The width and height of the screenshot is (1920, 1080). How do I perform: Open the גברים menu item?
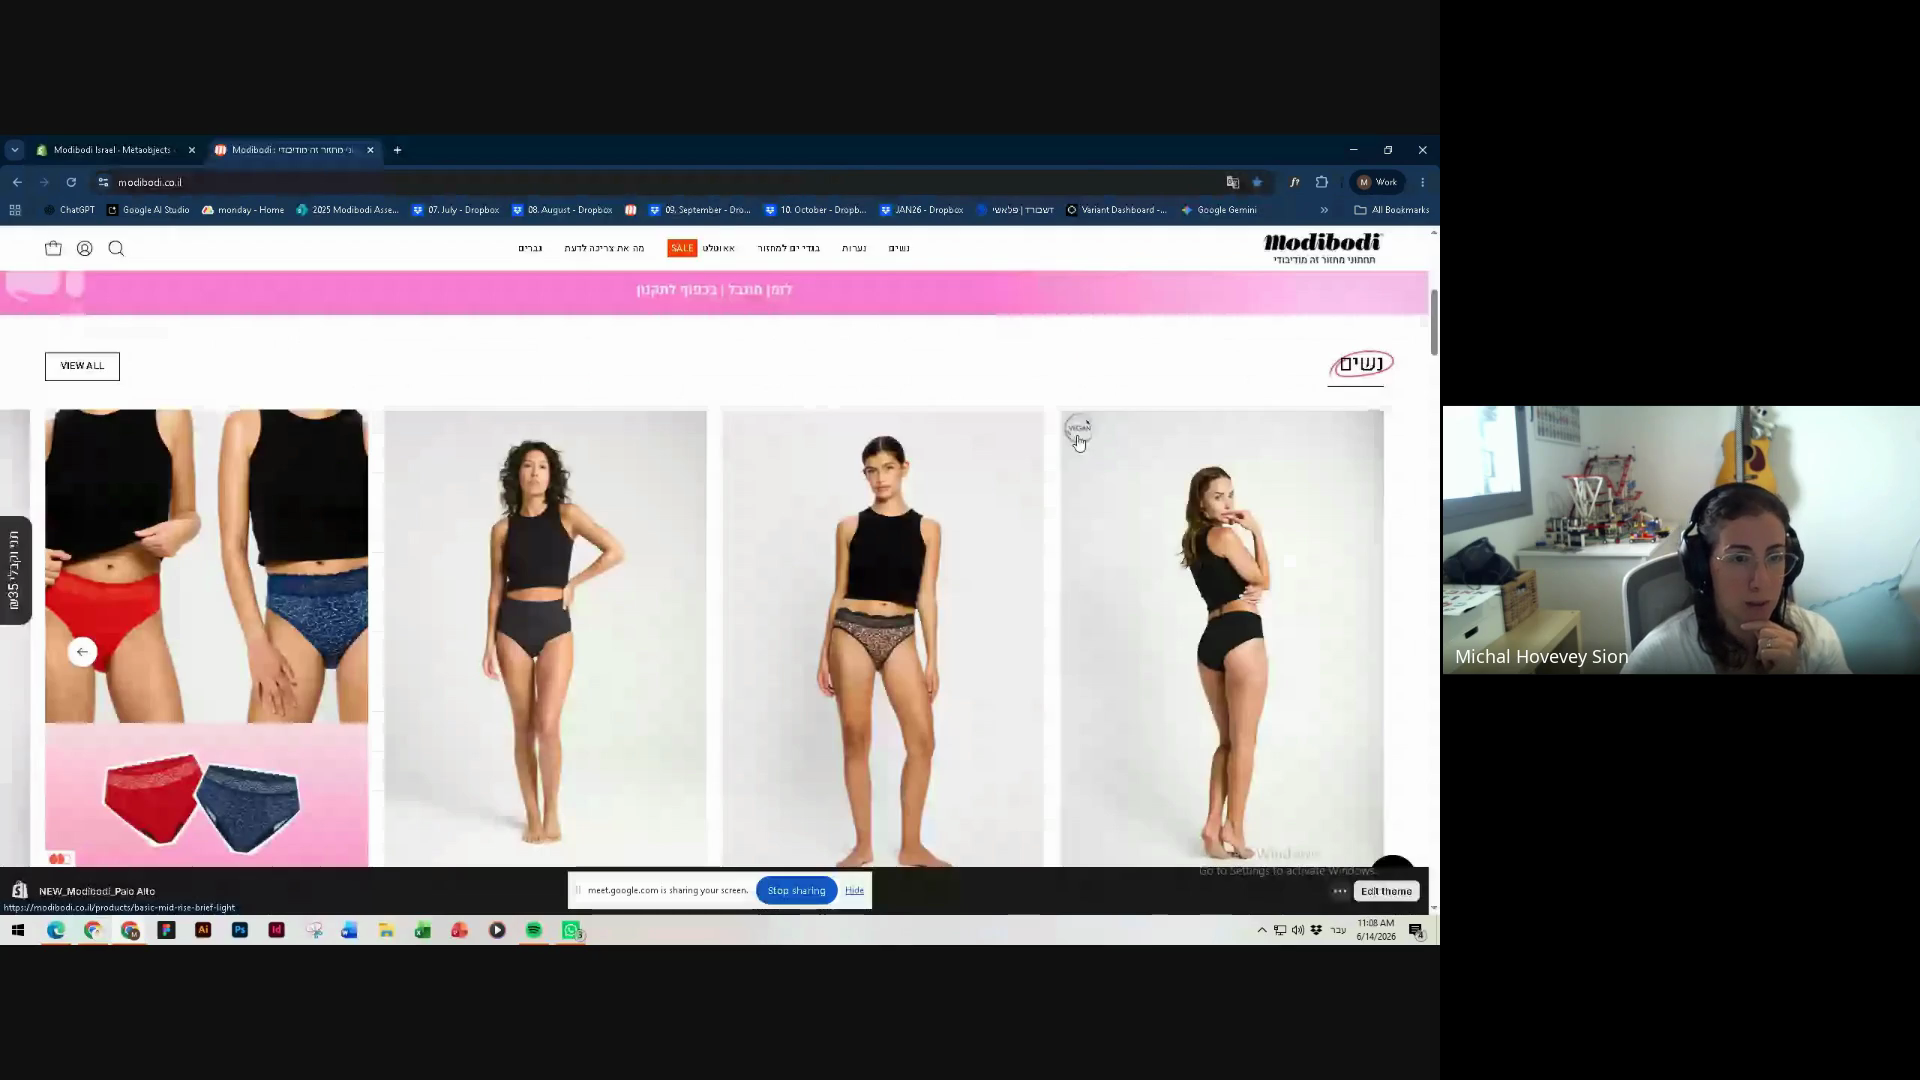pyautogui.click(x=530, y=248)
